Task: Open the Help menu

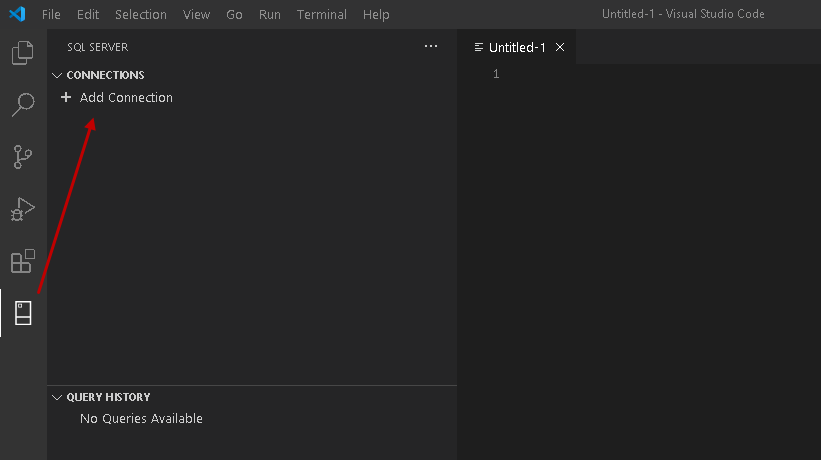Action: (376, 15)
